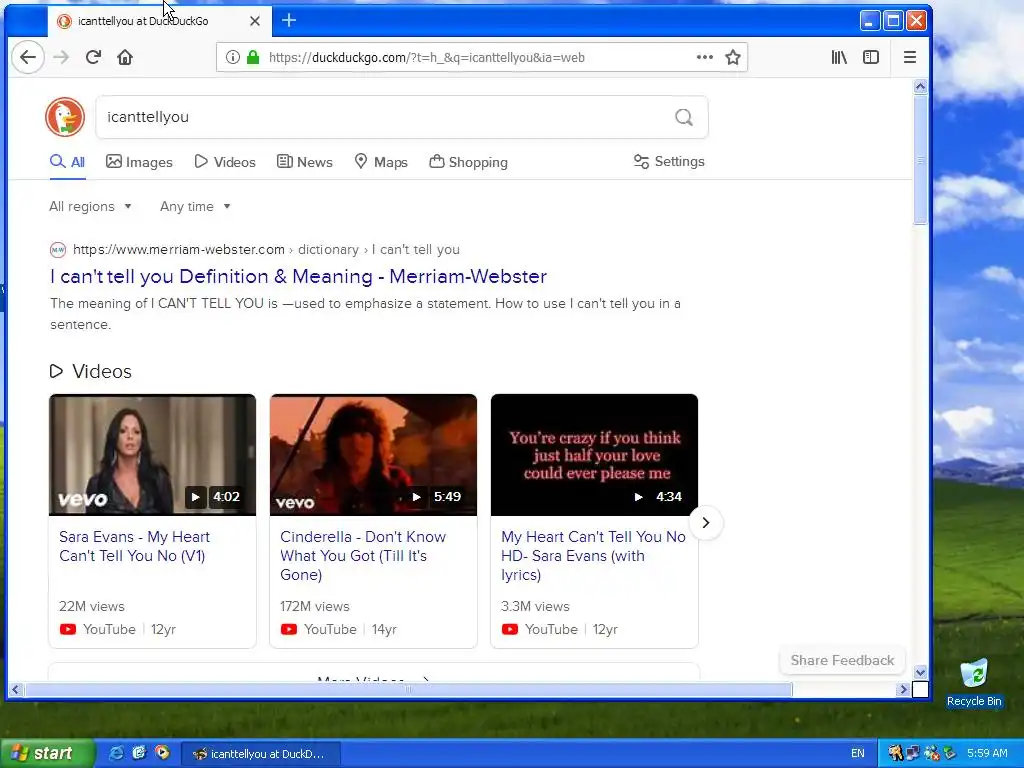Image resolution: width=1024 pixels, height=768 pixels.
Task: Select the All results tab
Action: click(67, 162)
